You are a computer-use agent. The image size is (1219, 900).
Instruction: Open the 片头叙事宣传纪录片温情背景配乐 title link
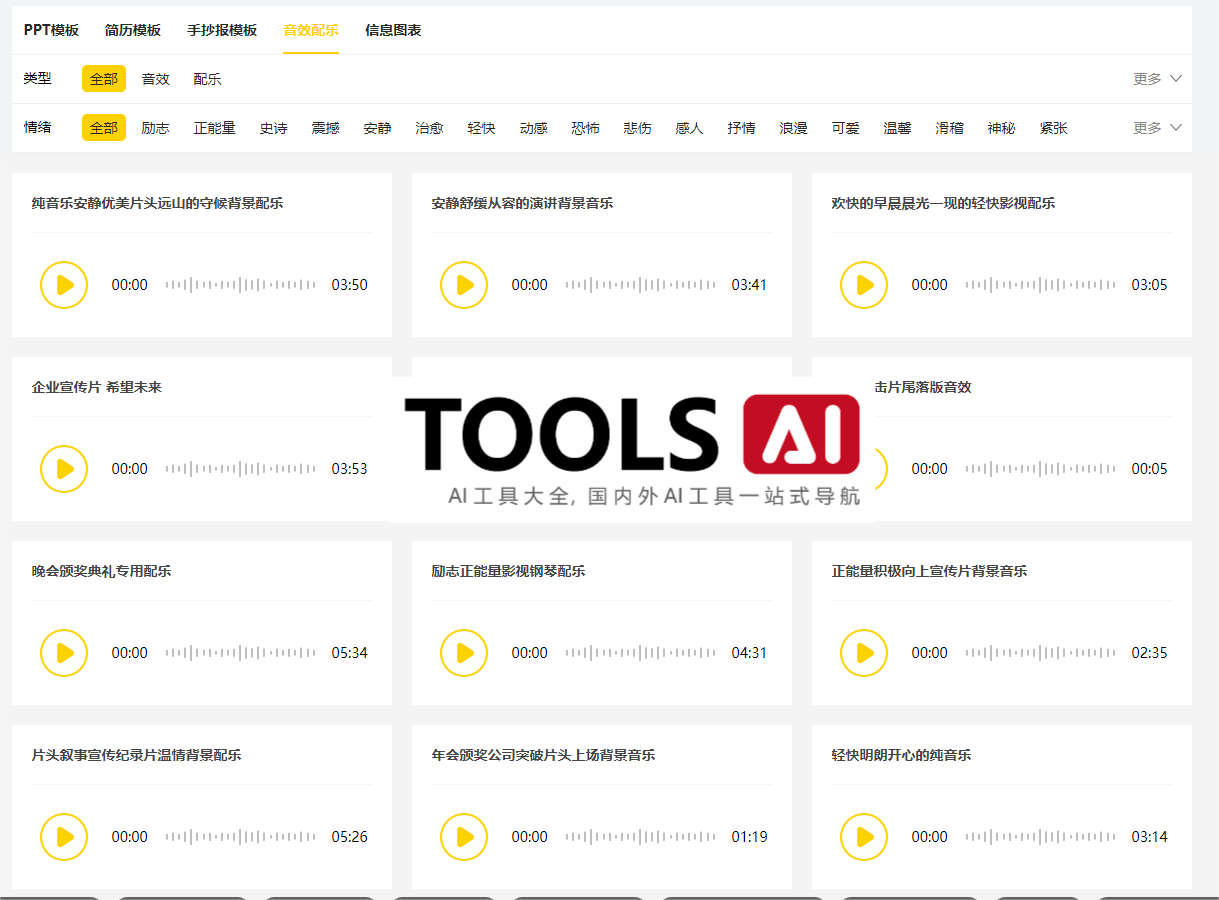tap(136, 755)
